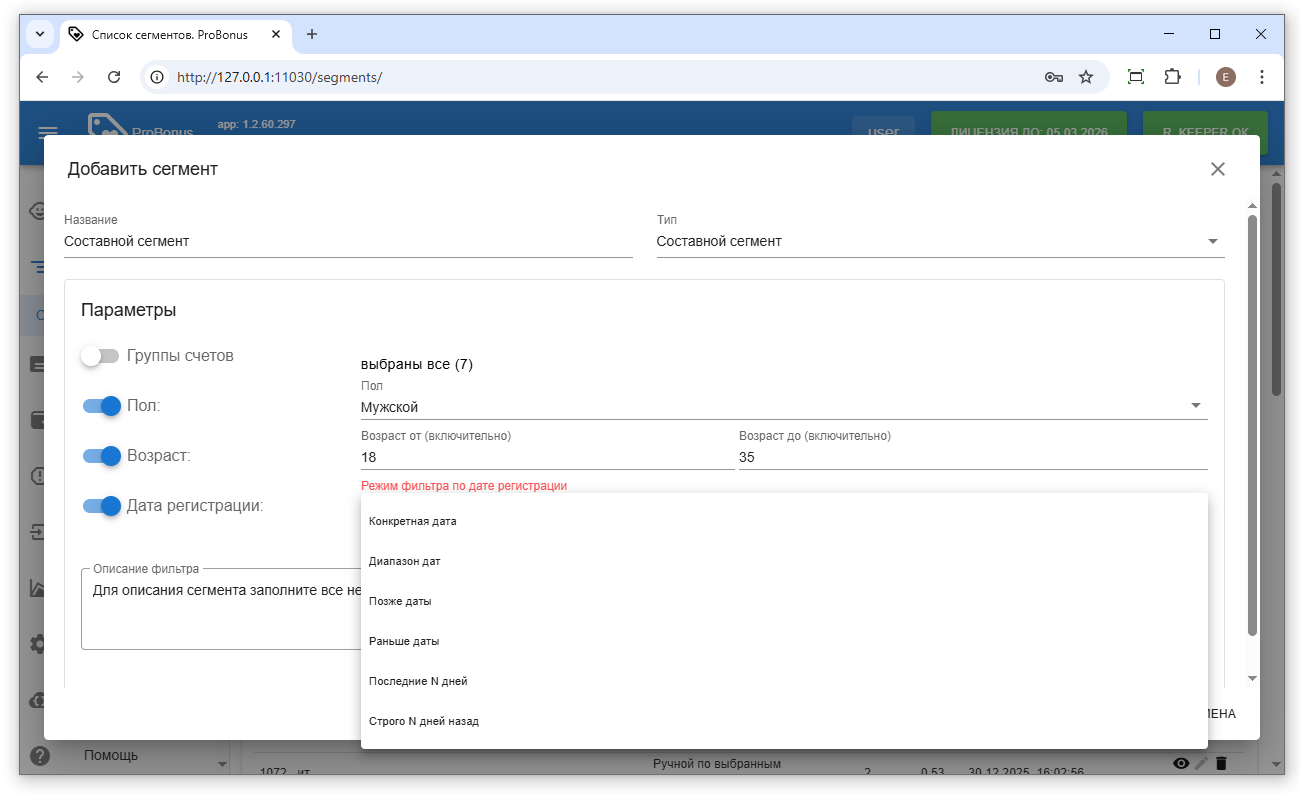The width and height of the screenshot is (1300, 795).
Task: Open the Тип dropdown for segment type
Action: pyautogui.click(x=939, y=242)
